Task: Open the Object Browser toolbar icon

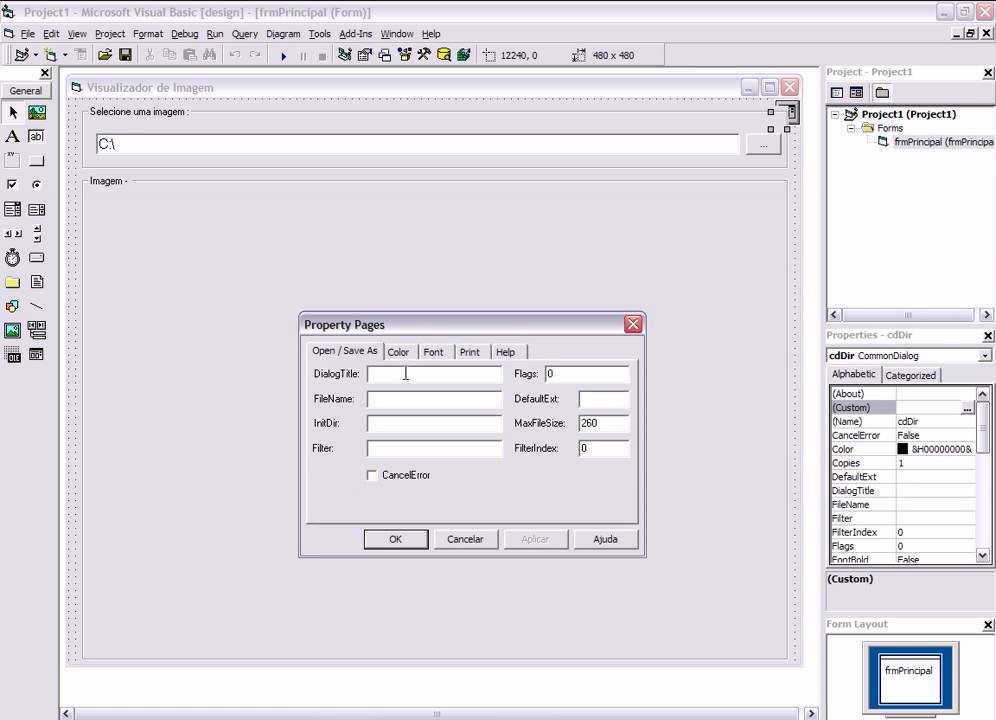Action: coord(404,55)
